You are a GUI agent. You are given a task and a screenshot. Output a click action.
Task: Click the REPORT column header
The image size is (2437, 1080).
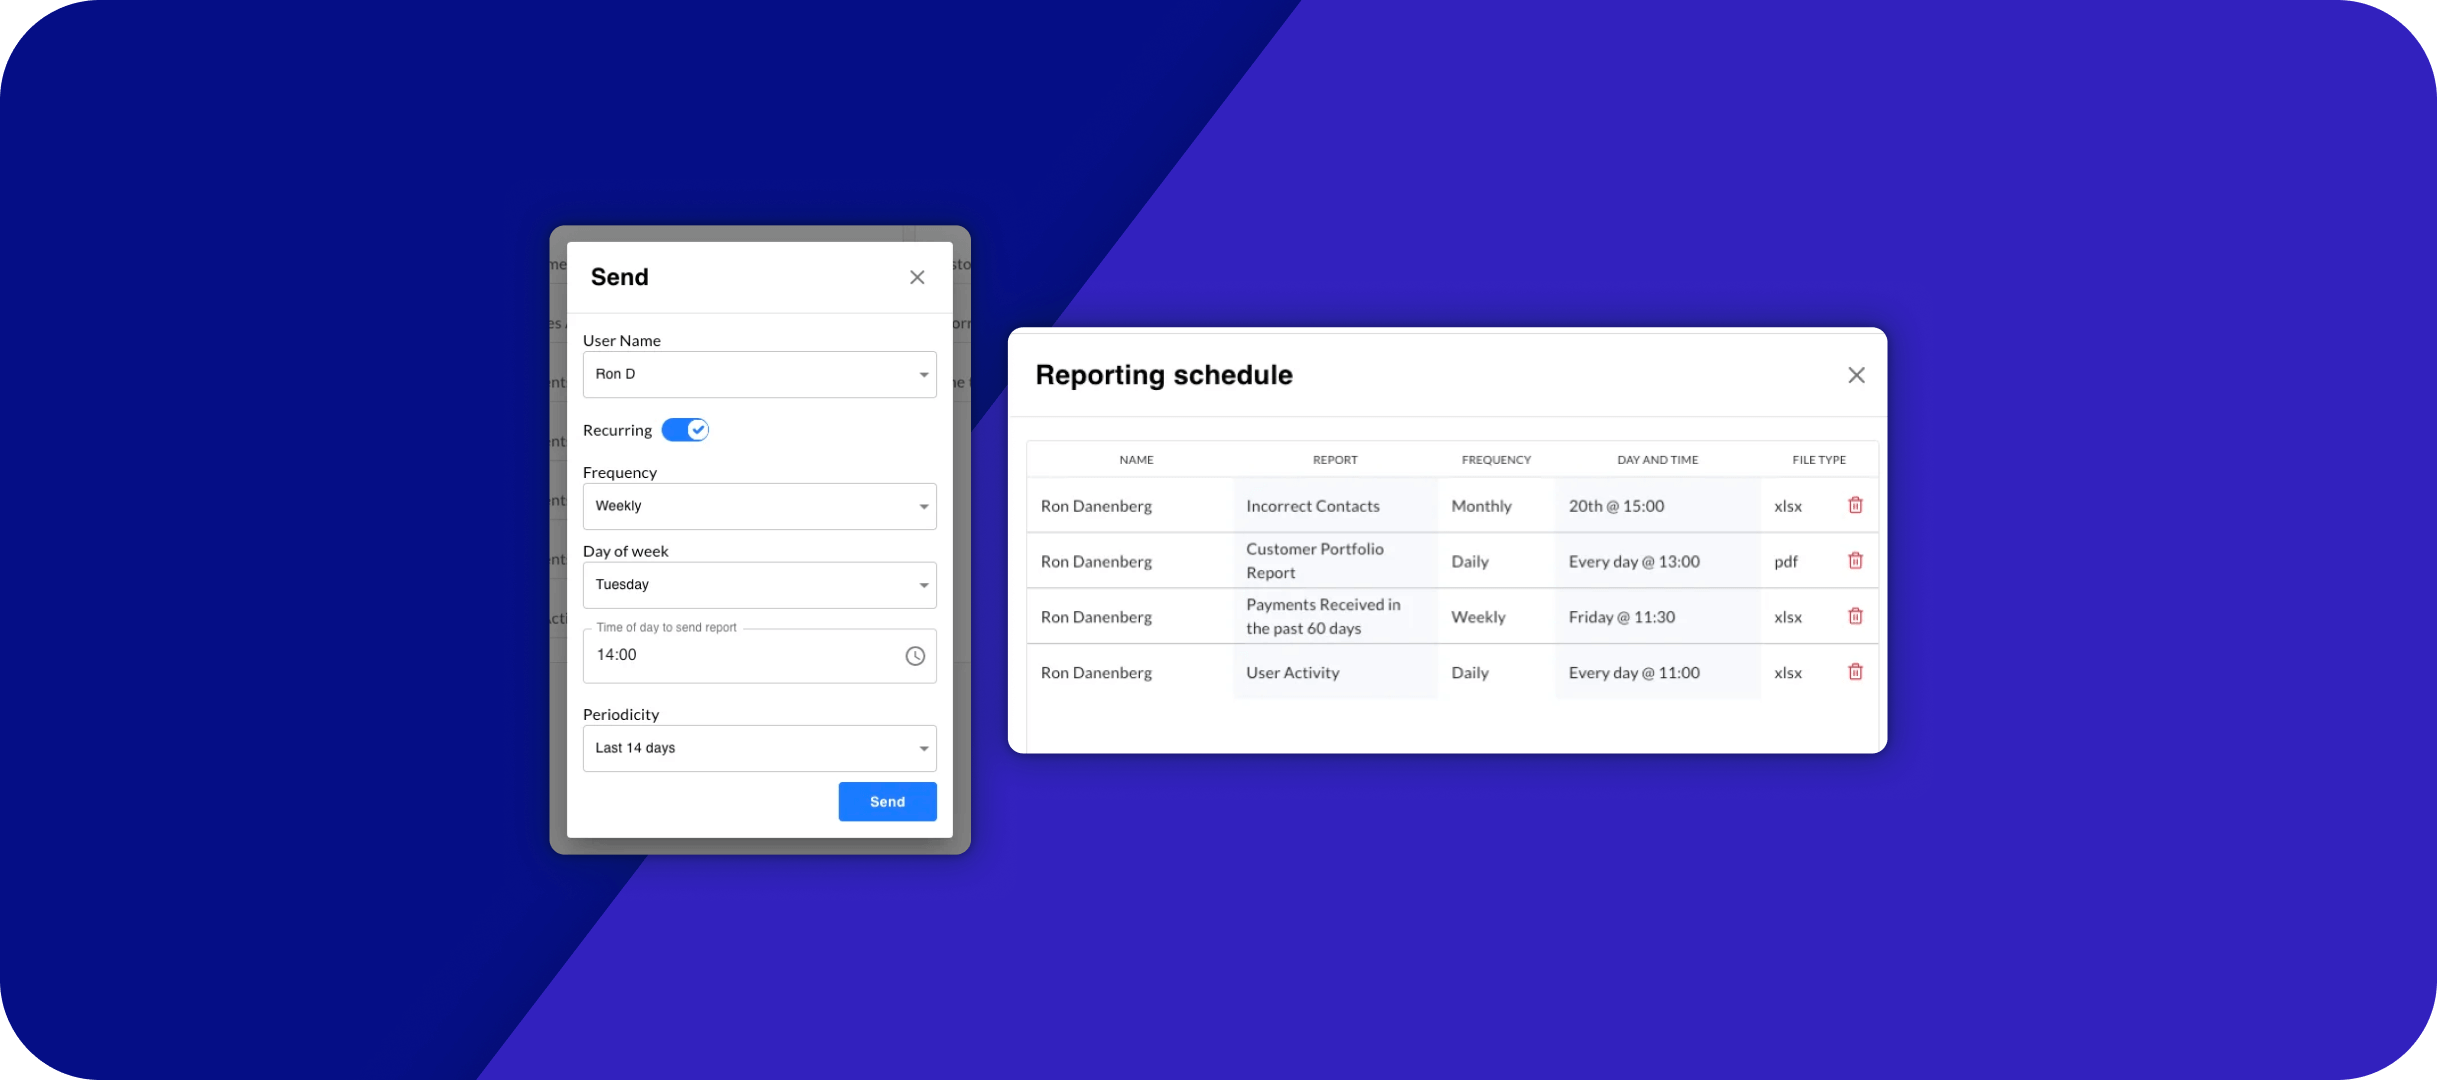(1335, 460)
